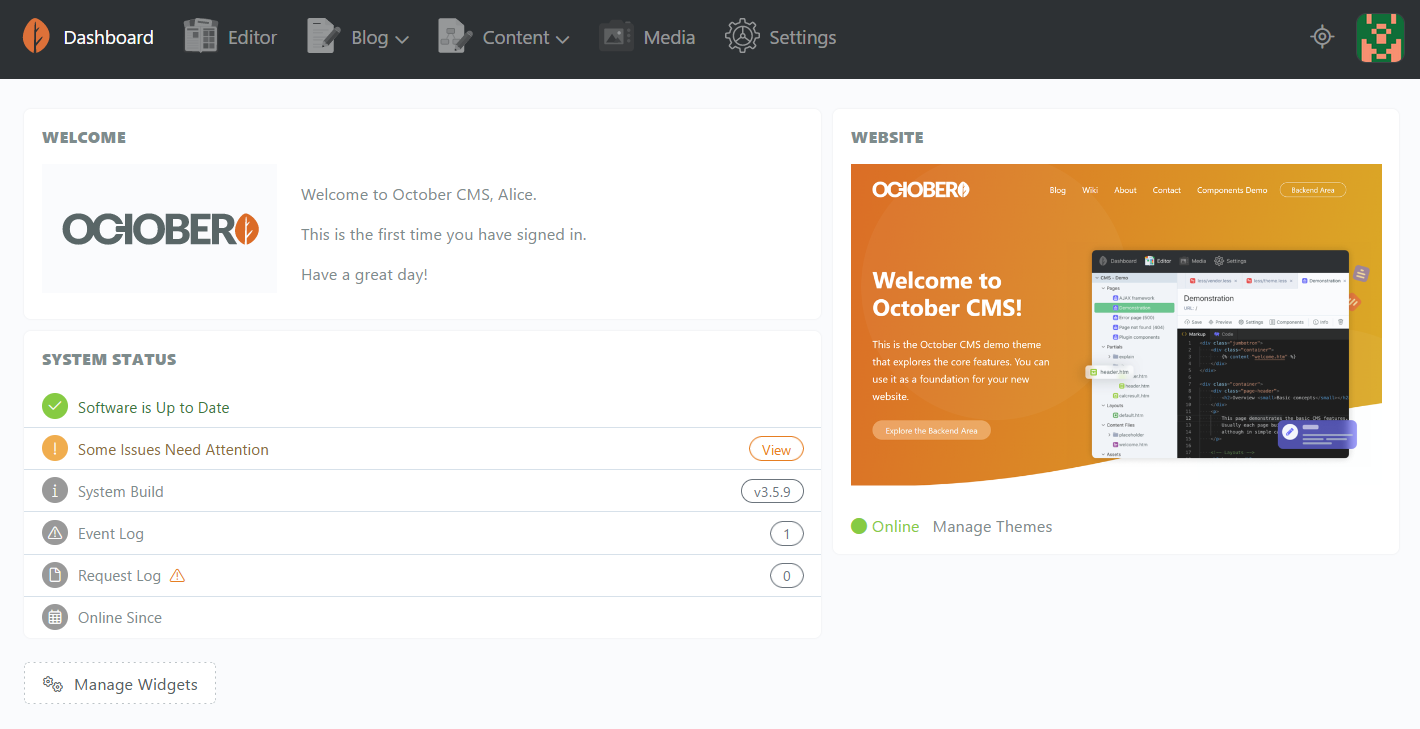Click the v3.5.9 build version badge

pos(772,492)
